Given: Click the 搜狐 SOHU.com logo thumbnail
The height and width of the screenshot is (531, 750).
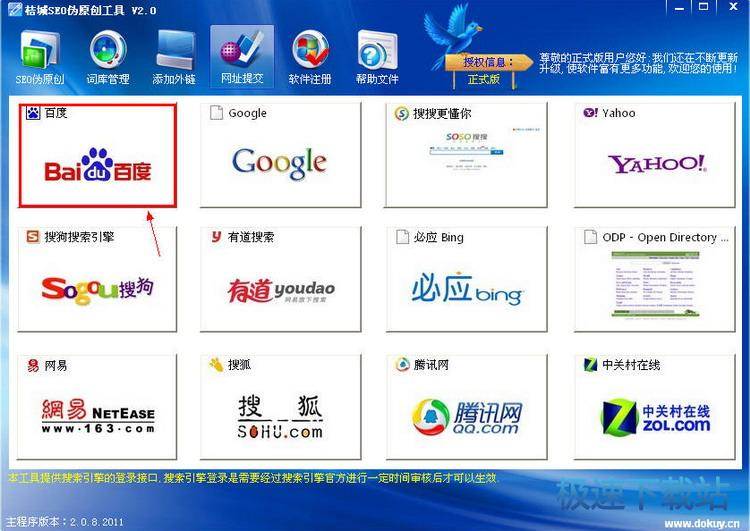Looking at the screenshot, I should coord(280,416).
